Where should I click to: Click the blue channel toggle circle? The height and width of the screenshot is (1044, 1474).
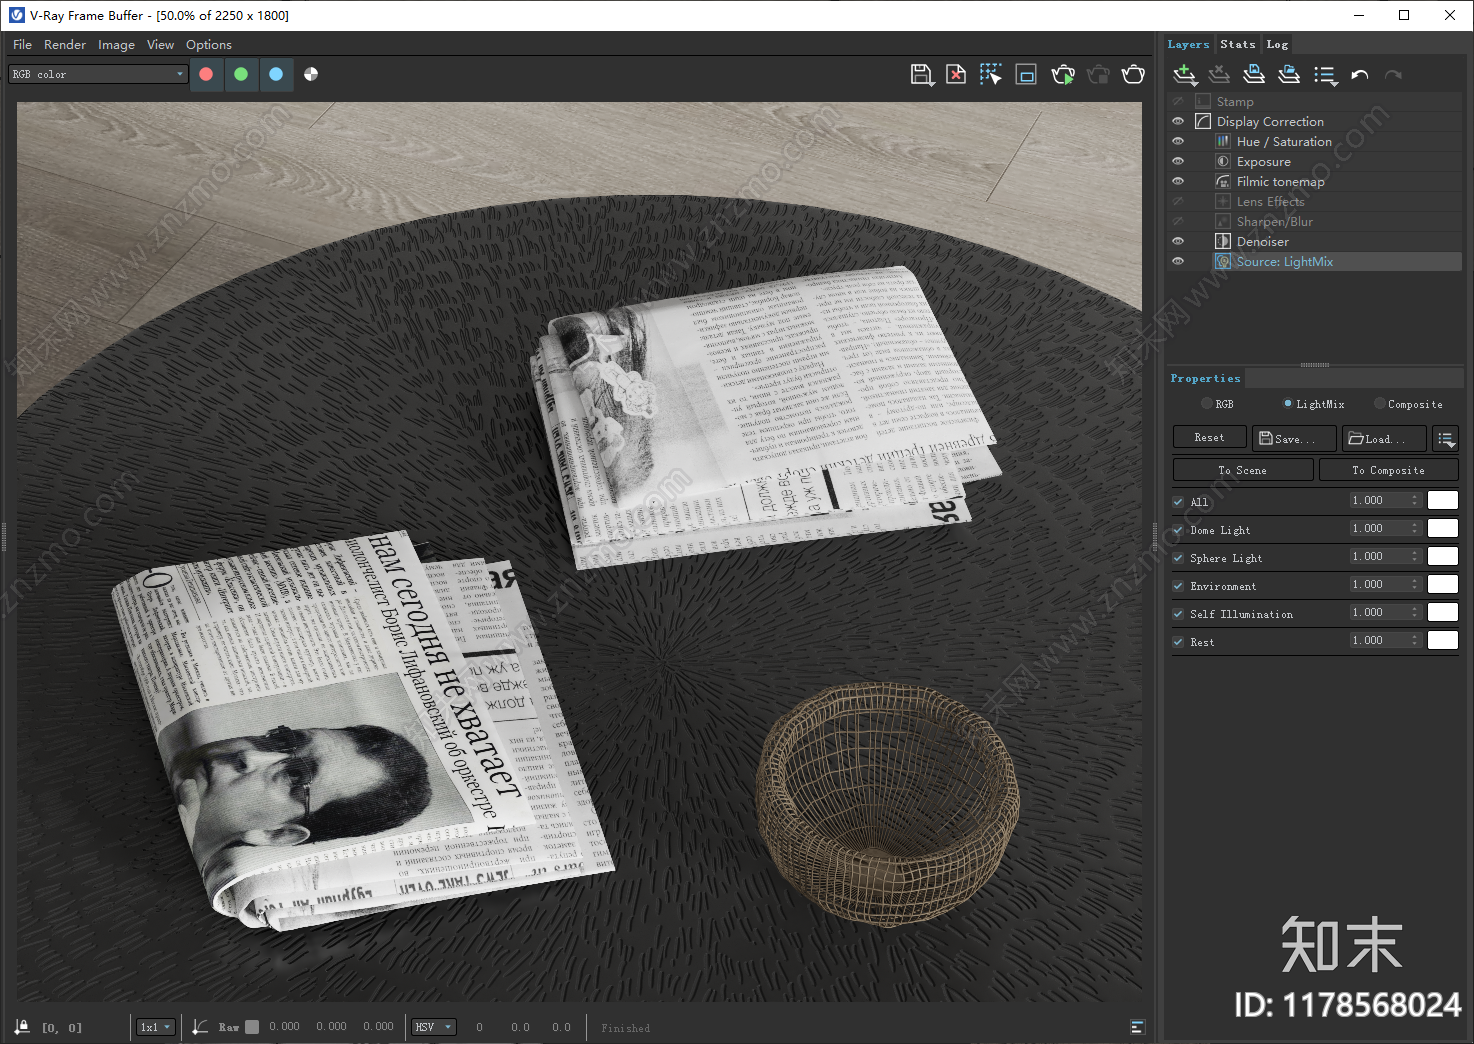[x=276, y=74]
